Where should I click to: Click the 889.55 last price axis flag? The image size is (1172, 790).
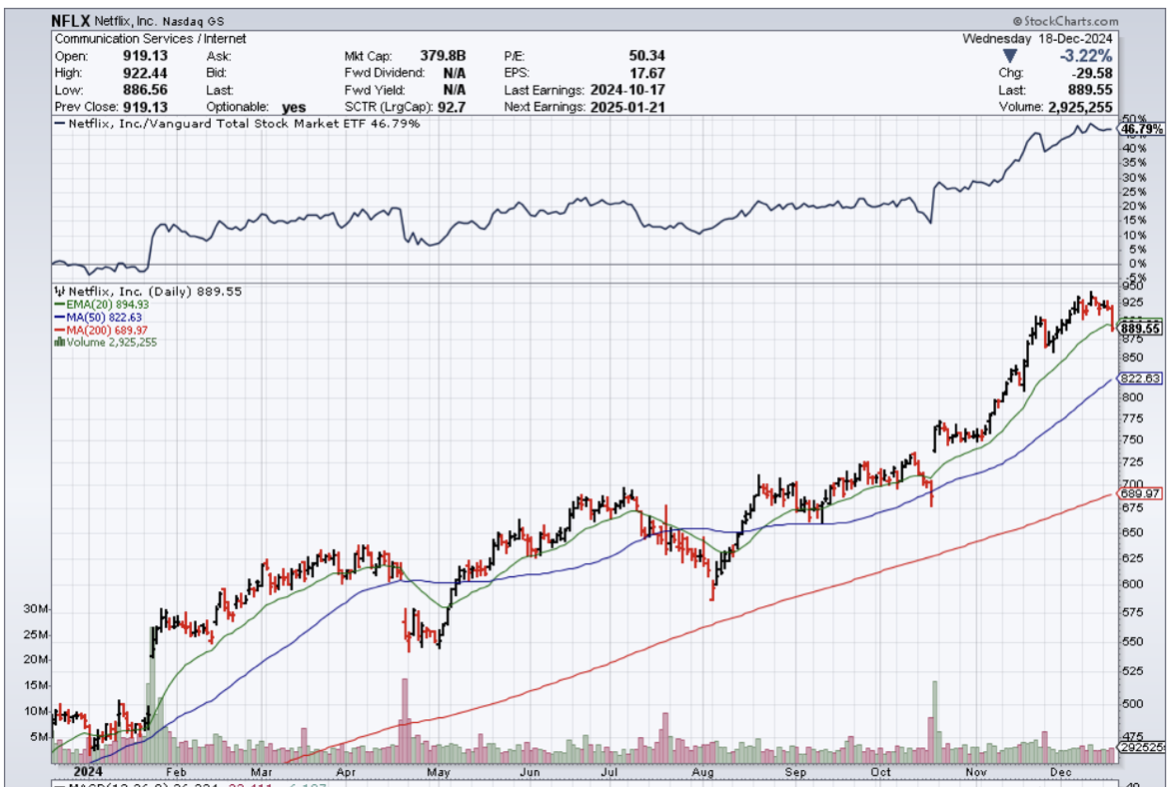coord(1140,328)
